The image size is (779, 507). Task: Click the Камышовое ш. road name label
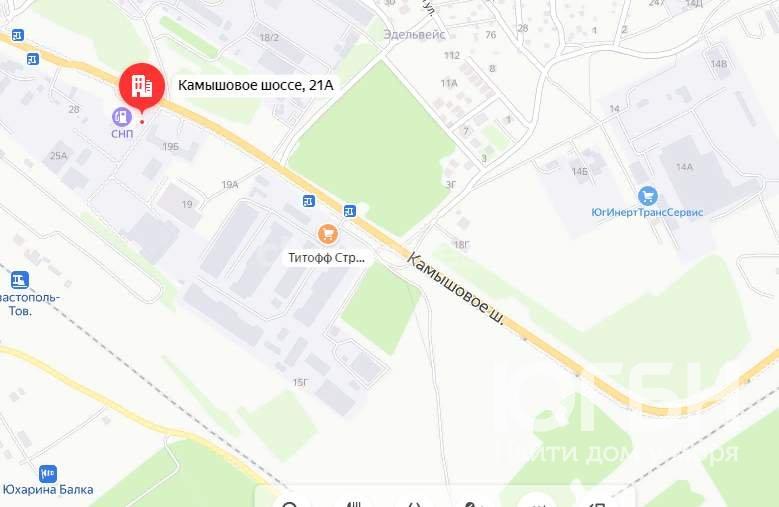[457, 289]
